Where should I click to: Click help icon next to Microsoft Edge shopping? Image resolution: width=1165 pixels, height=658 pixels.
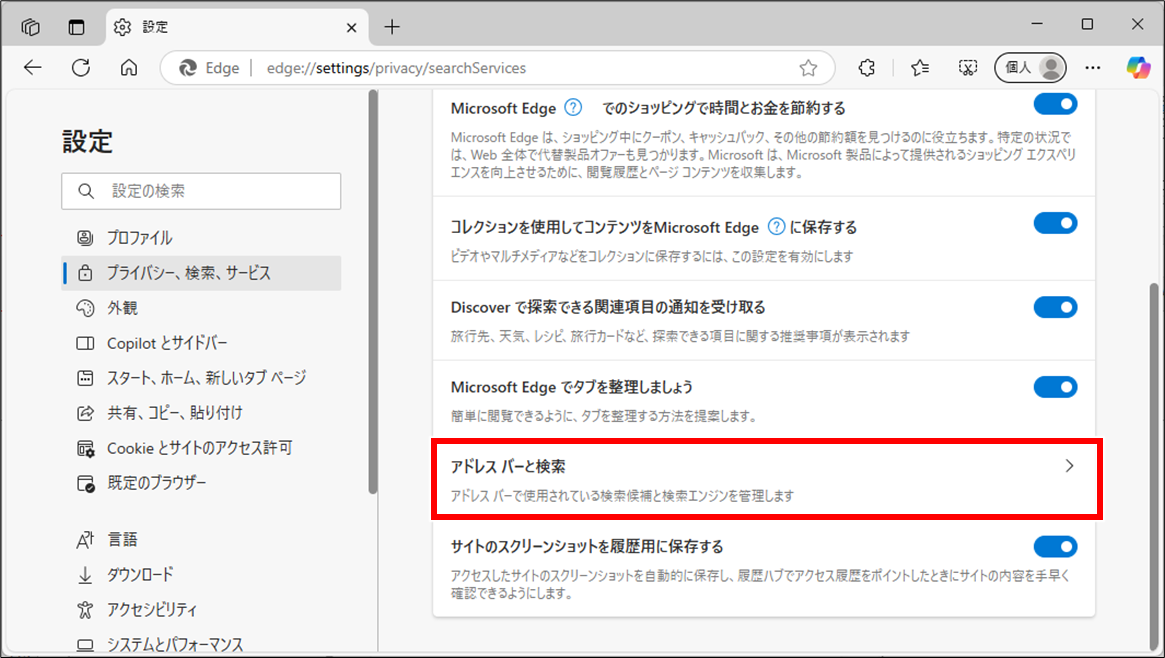pos(573,108)
